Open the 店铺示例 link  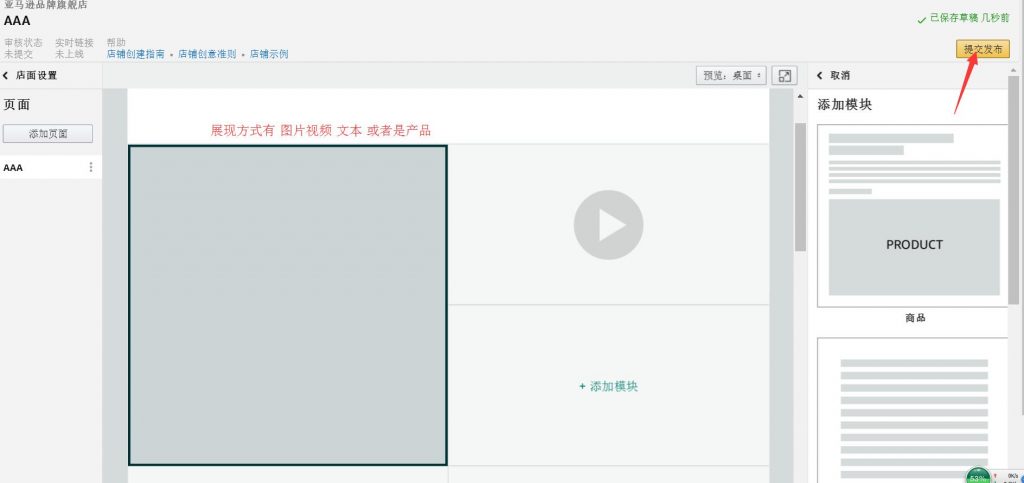(x=269, y=54)
